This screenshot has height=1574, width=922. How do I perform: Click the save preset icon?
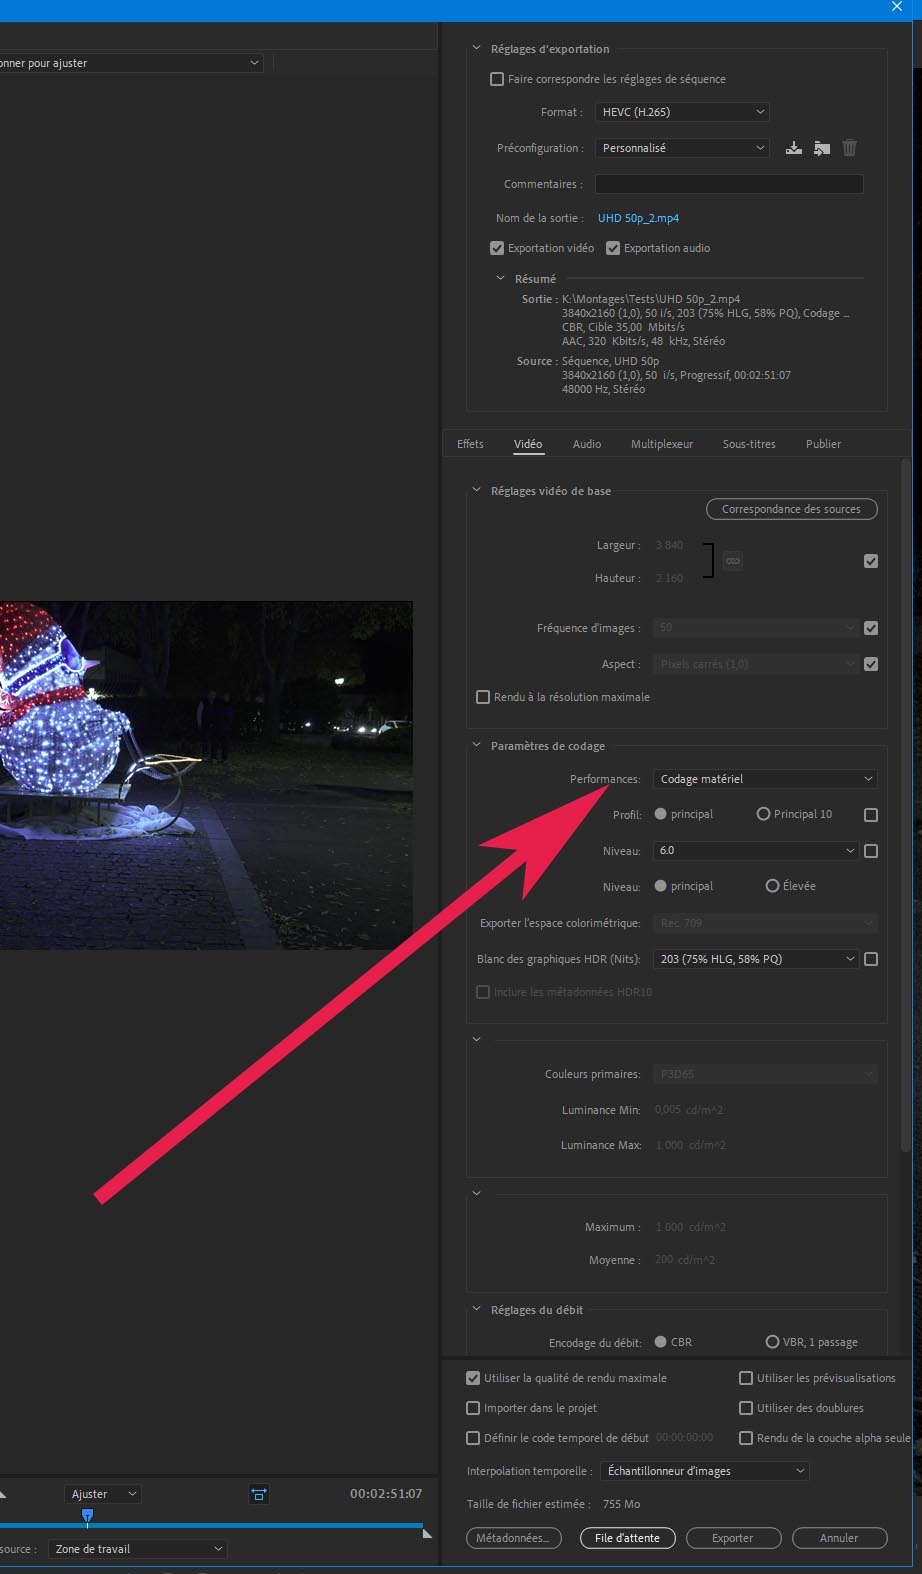click(x=793, y=148)
